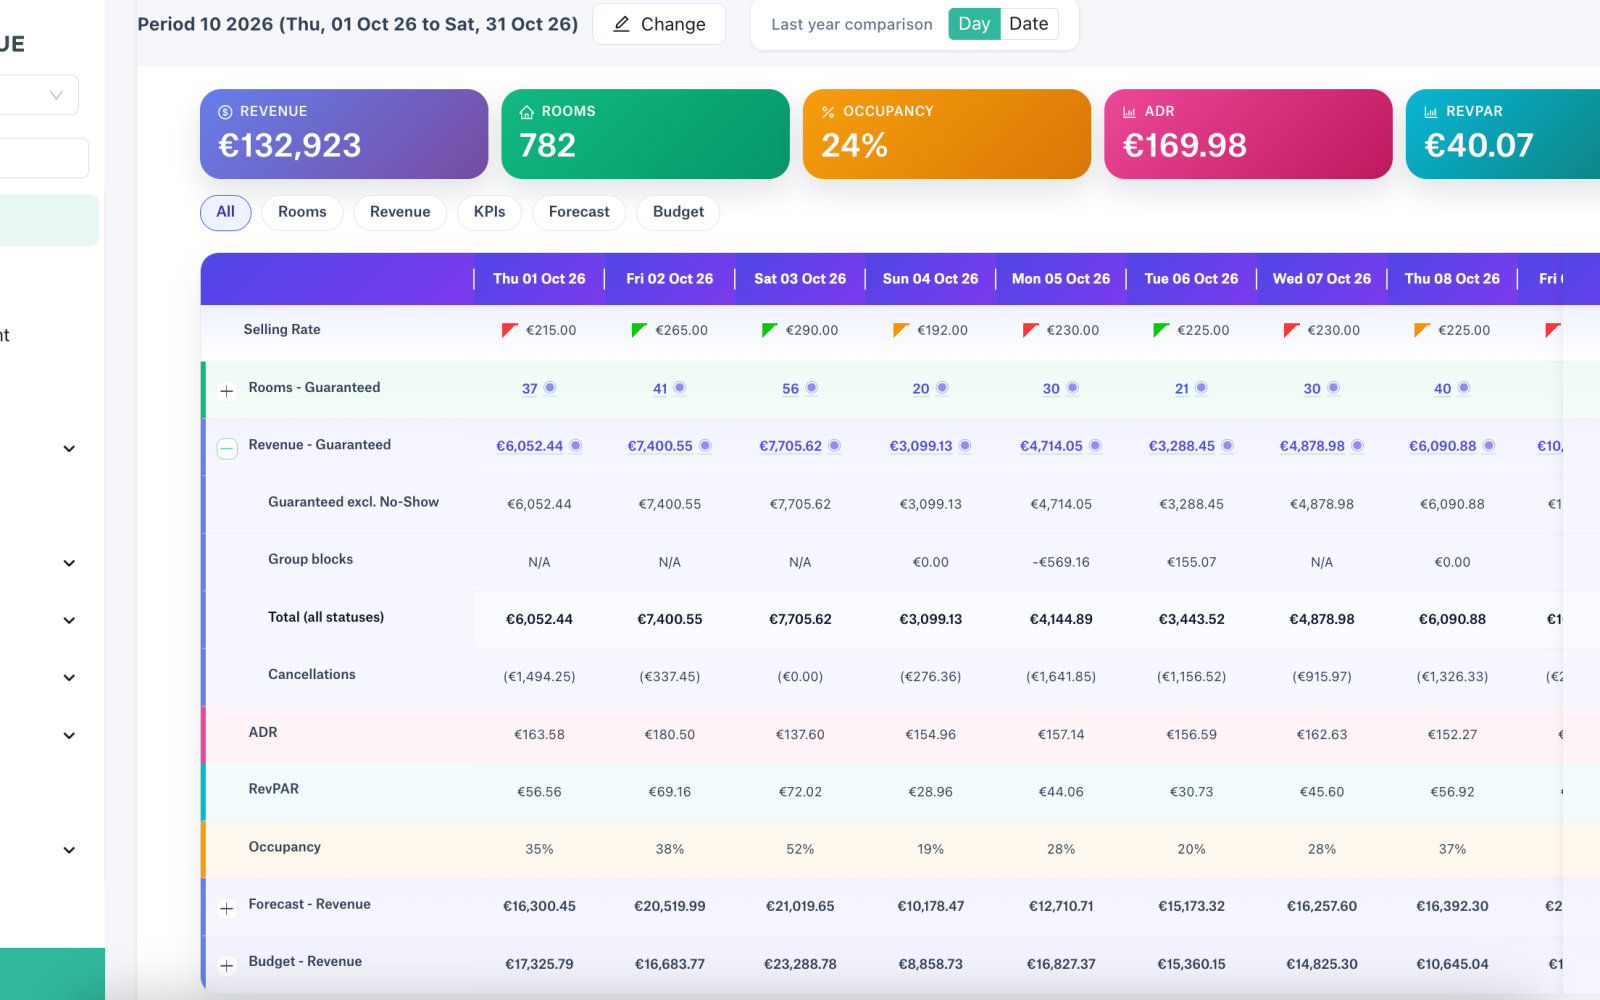1600x1000 pixels.
Task: Expand the Budget - Revenue row
Action: (x=227, y=965)
